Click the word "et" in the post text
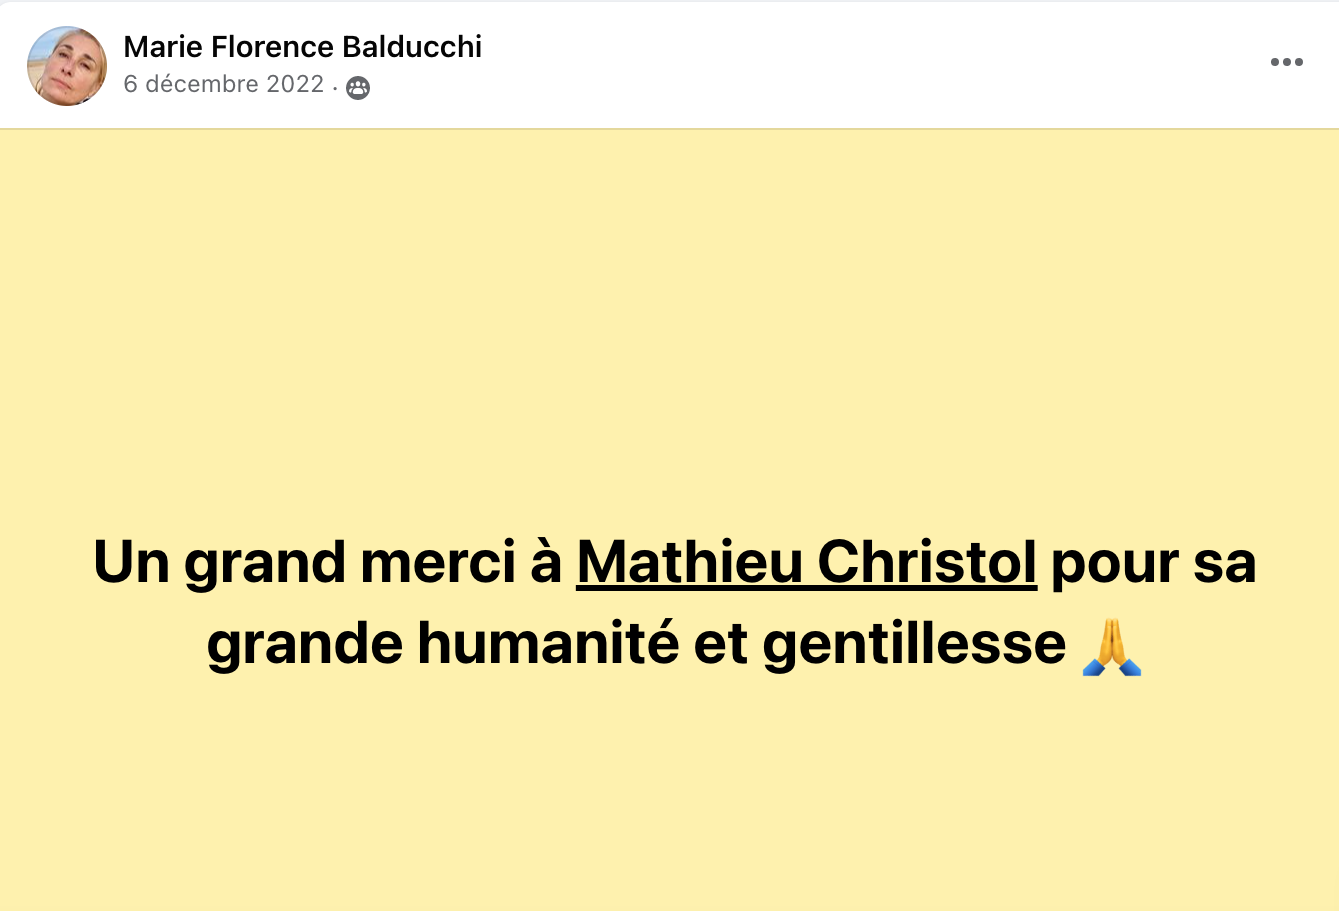Viewport: 1339px width, 911px height. (x=720, y=643)
